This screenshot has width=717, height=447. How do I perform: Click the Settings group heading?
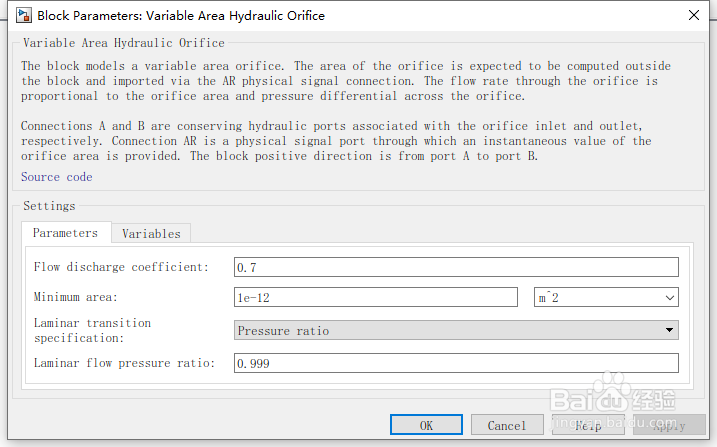tap(49, 206)
